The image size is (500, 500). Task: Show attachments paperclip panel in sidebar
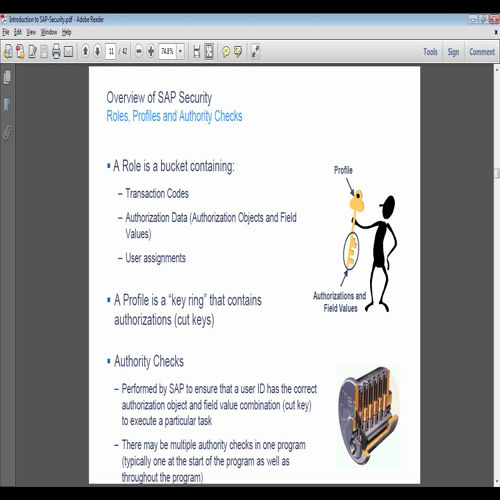coord(7,133)
